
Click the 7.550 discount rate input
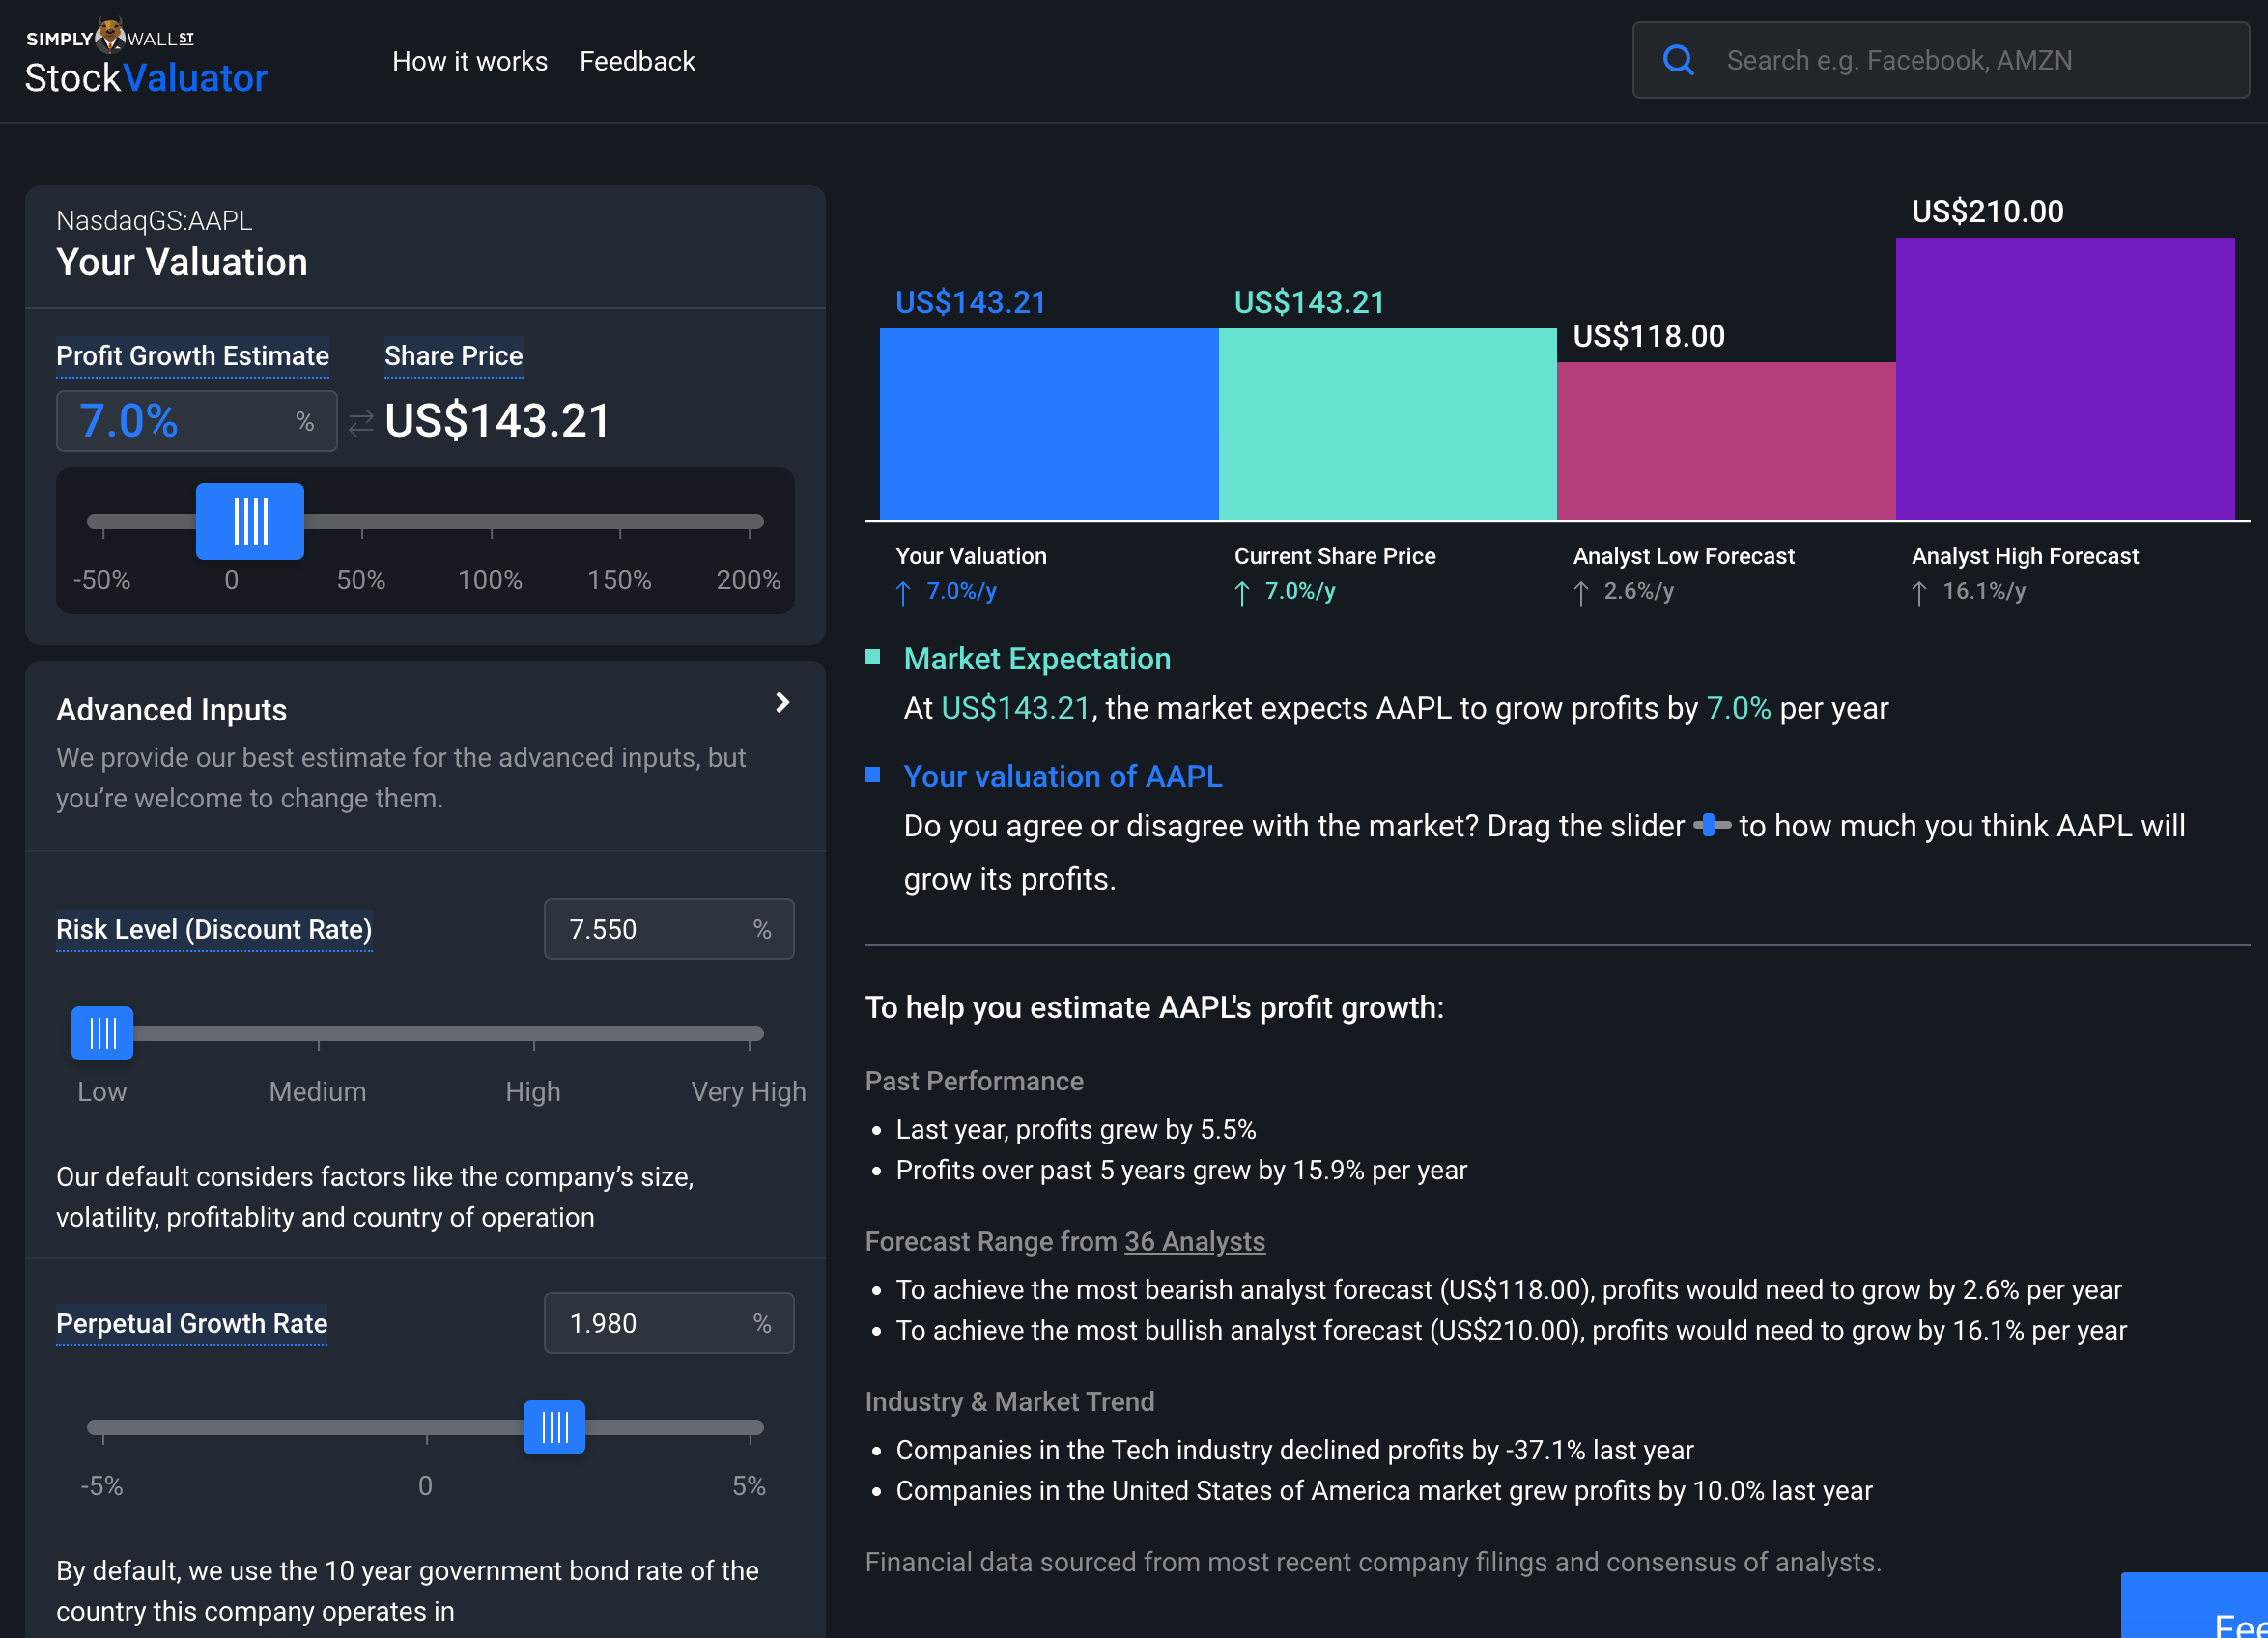click(669, 929)
